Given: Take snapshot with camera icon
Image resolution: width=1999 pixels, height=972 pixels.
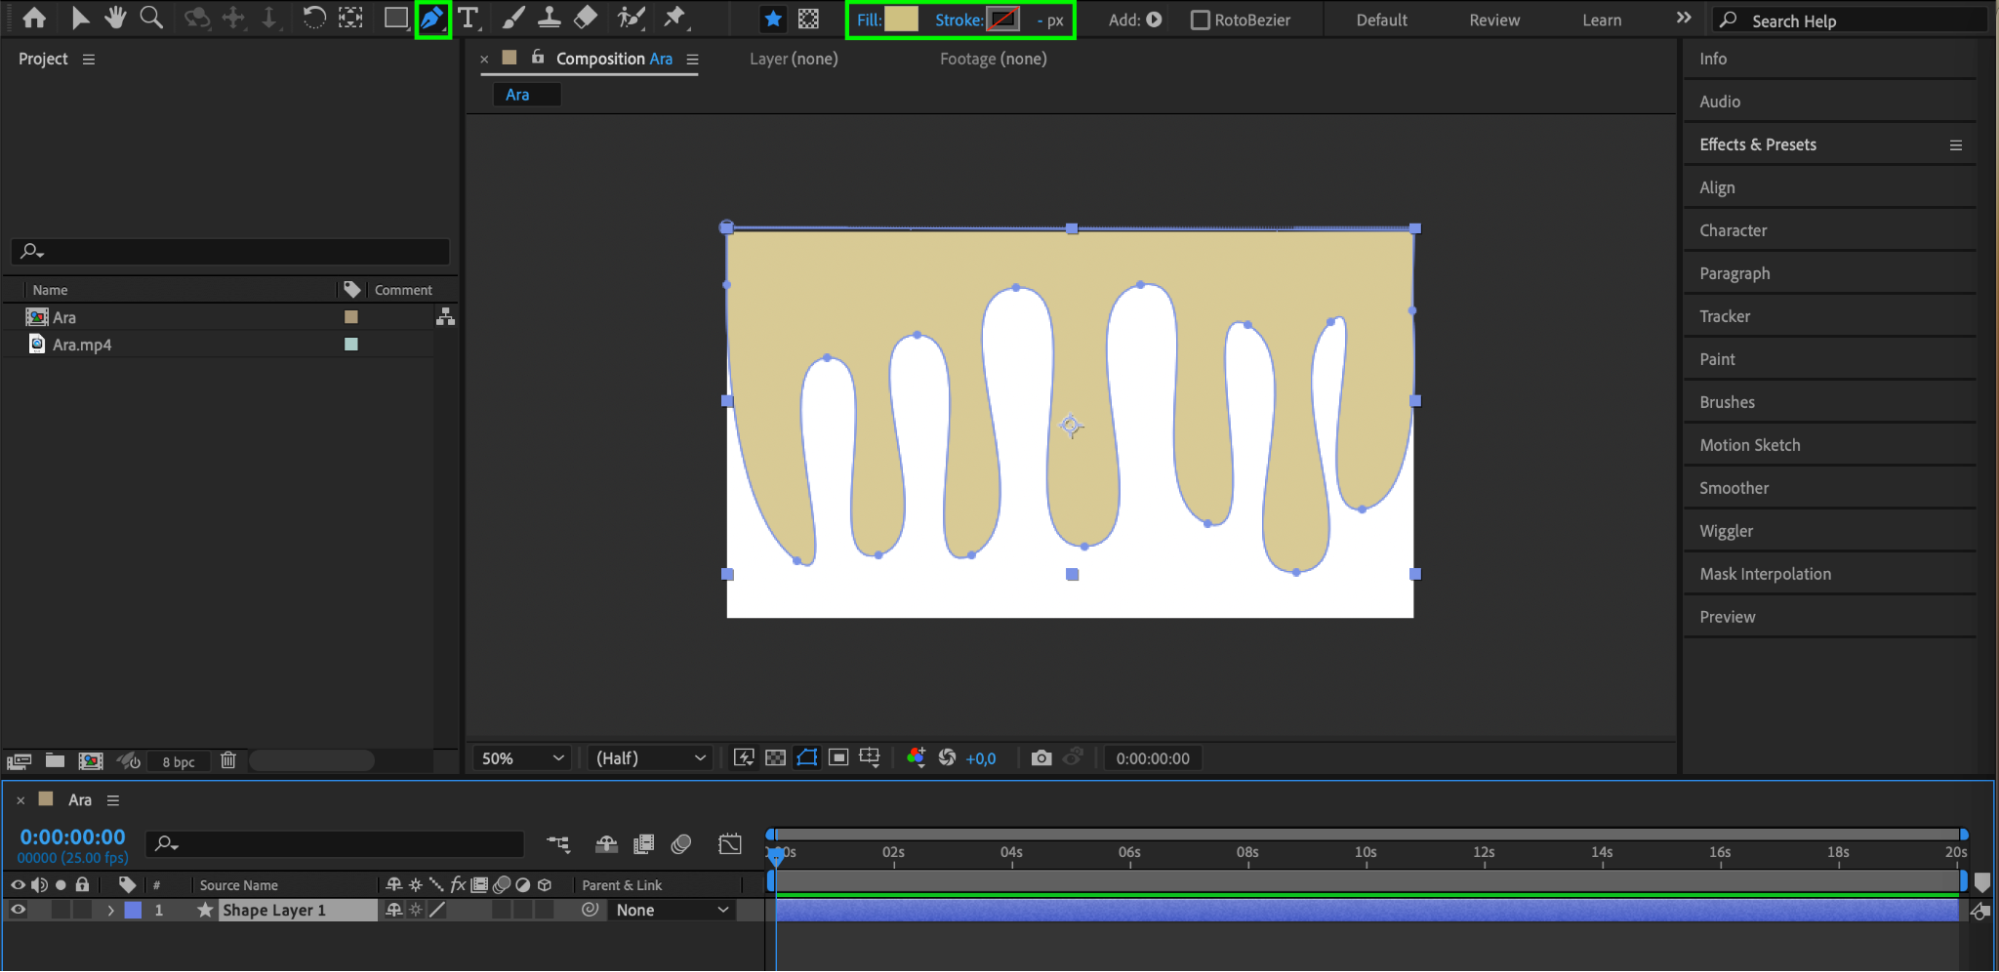Looking at the screenshot, I should tap(1041, 758).
